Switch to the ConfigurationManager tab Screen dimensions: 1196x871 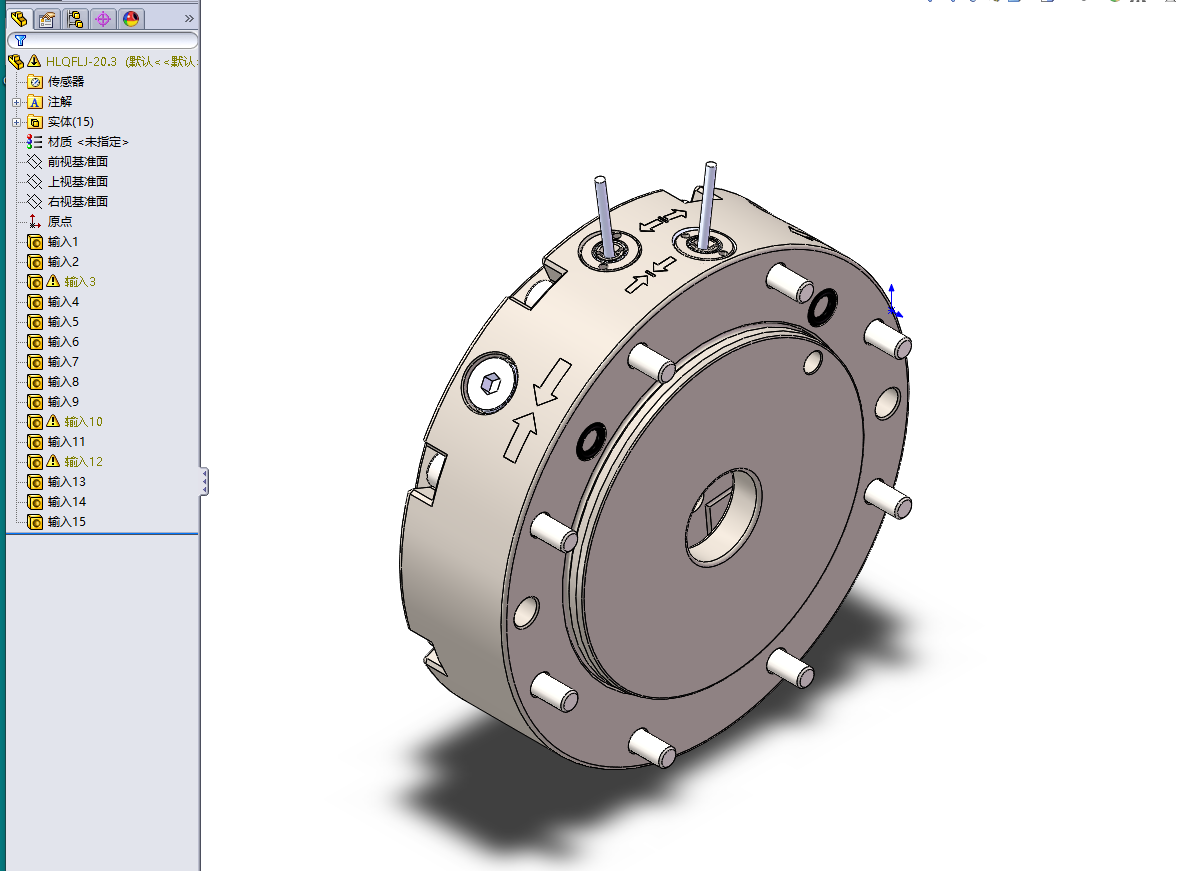click(75, 18)
